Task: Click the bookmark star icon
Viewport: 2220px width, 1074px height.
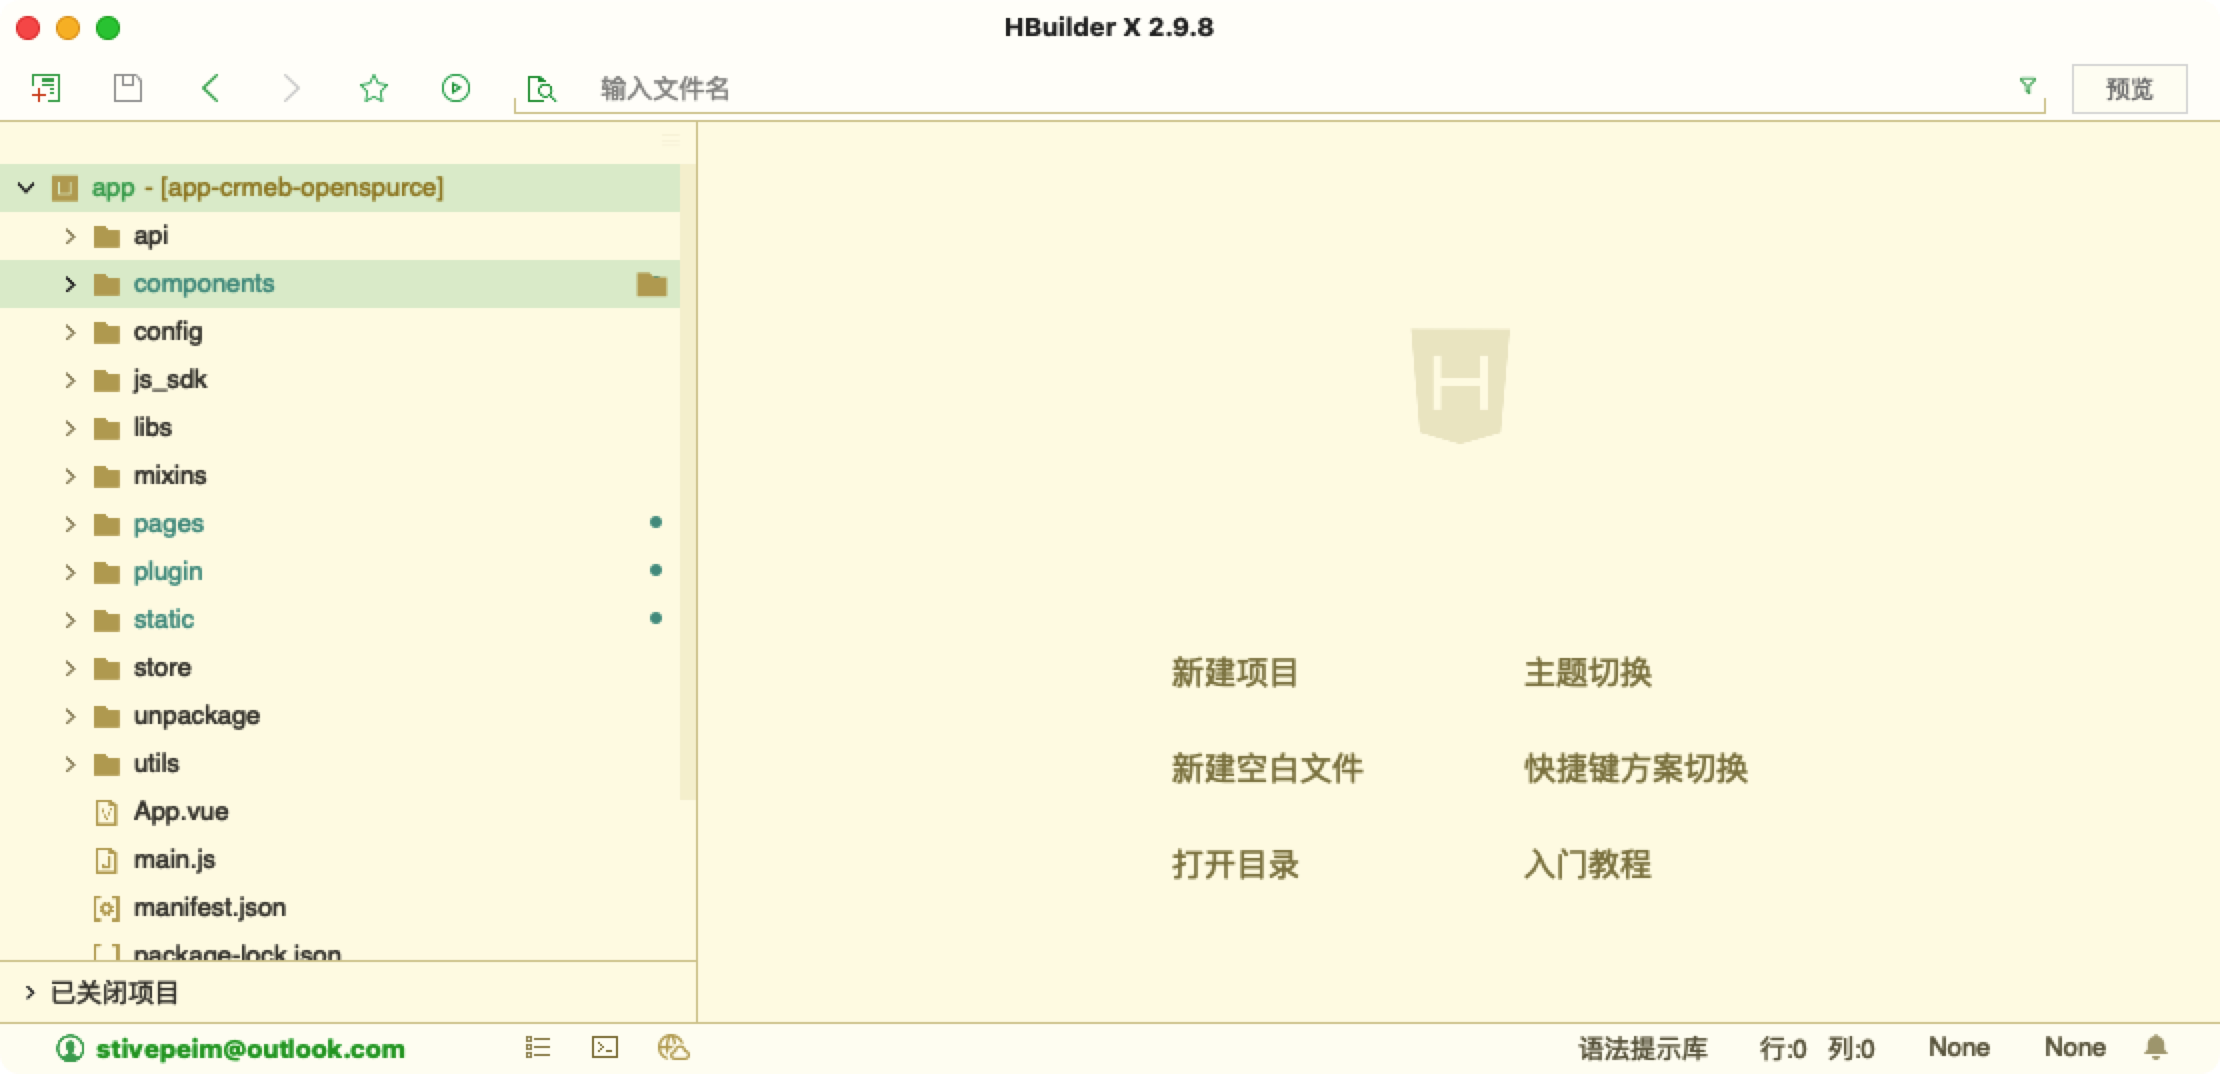Action: tap(373, 88)
